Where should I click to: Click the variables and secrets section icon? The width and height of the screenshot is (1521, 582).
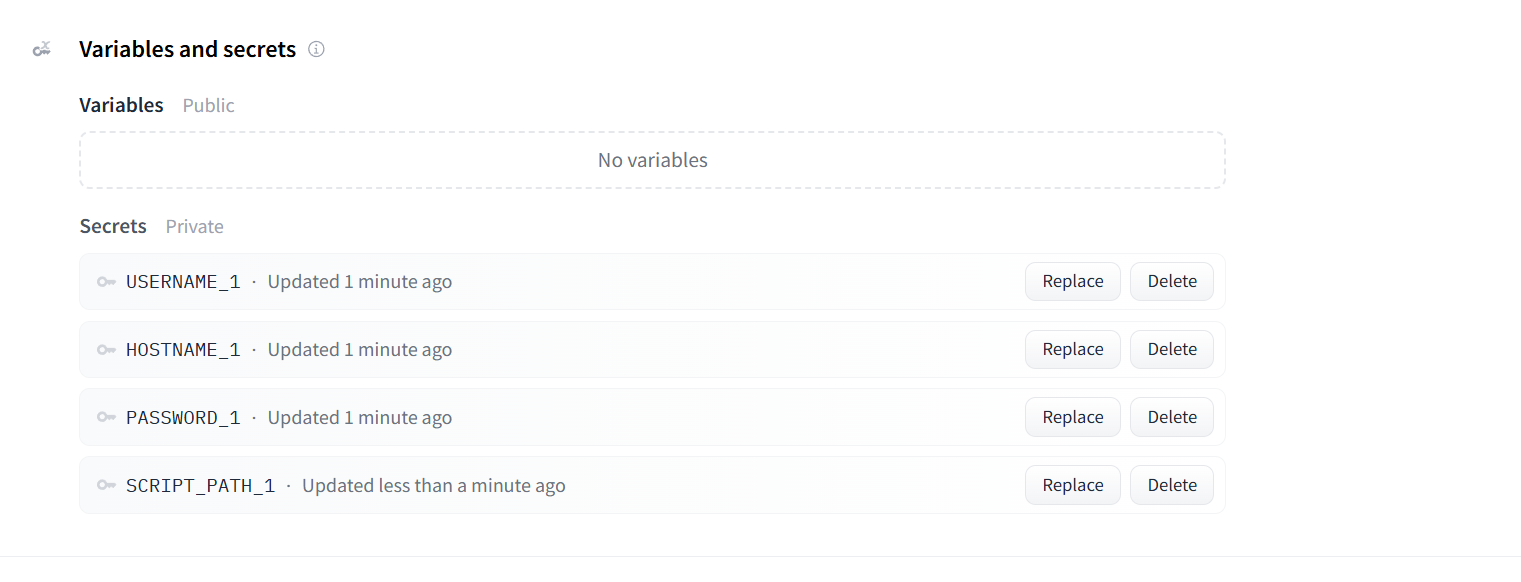pyautogui.click(x=41, y=48)
